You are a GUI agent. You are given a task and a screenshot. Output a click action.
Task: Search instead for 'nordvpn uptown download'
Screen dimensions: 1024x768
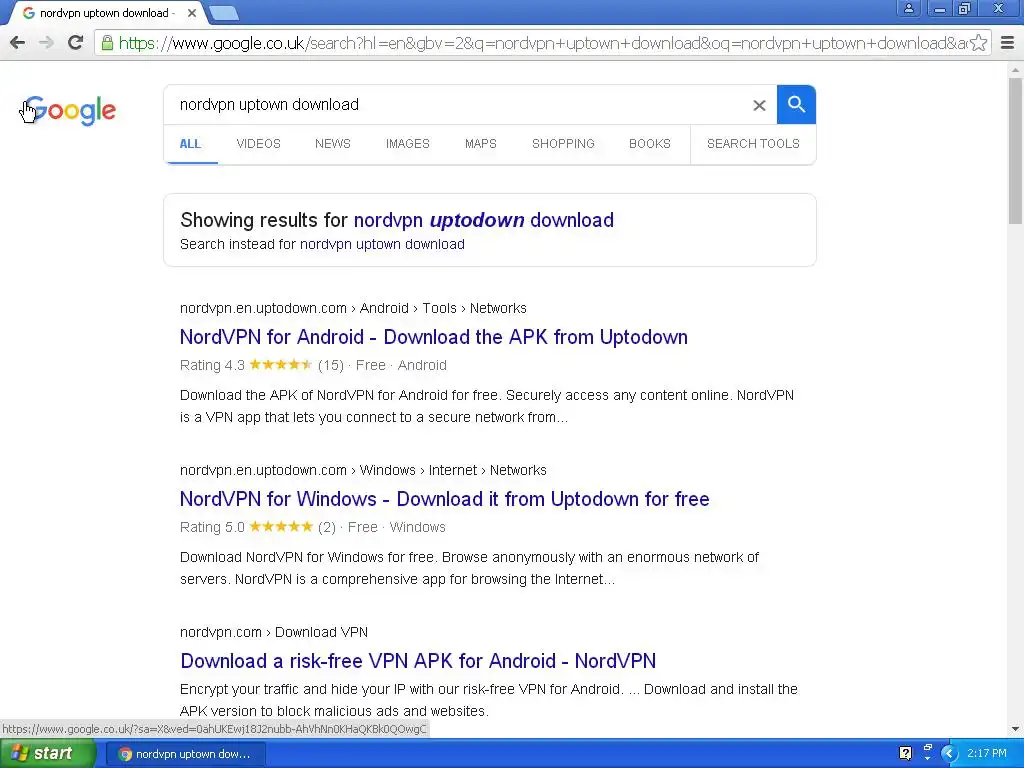[x=382, y=244]
